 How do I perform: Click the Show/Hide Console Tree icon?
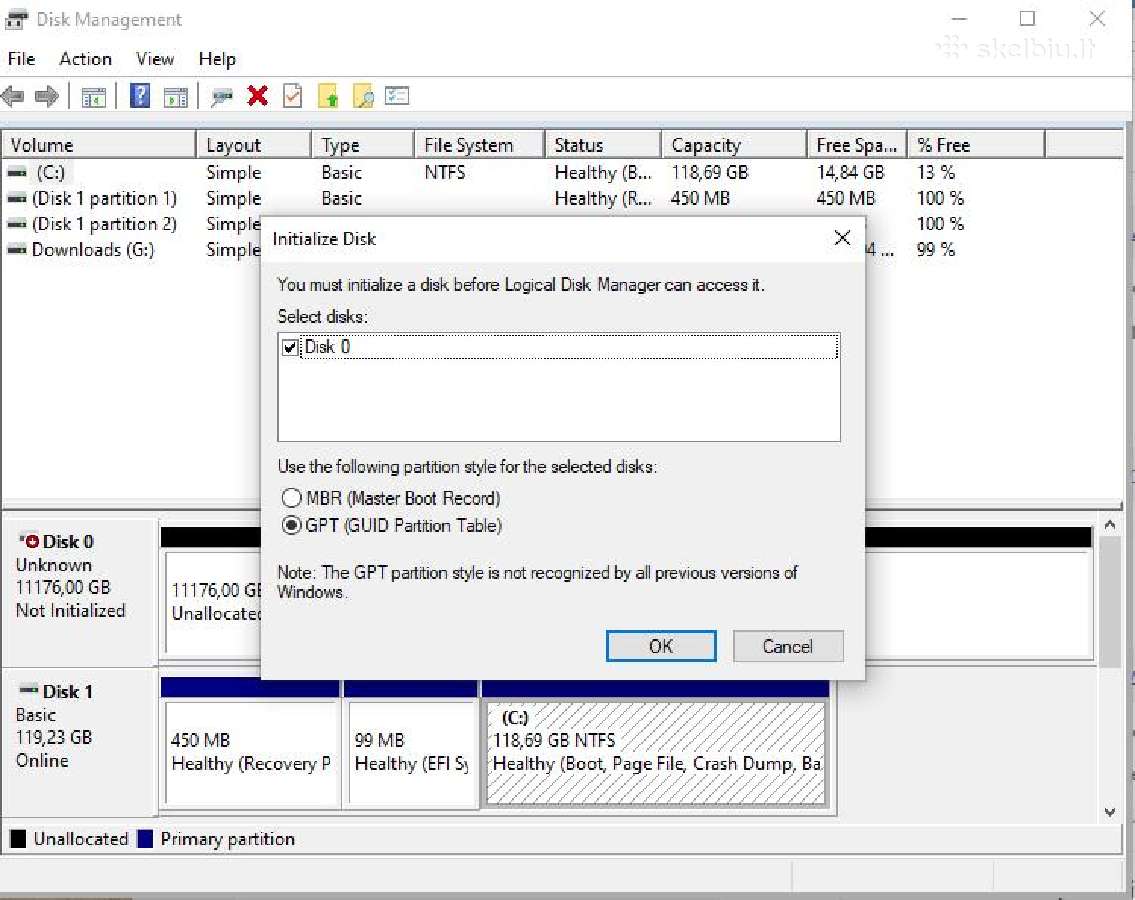coord(93,96)
